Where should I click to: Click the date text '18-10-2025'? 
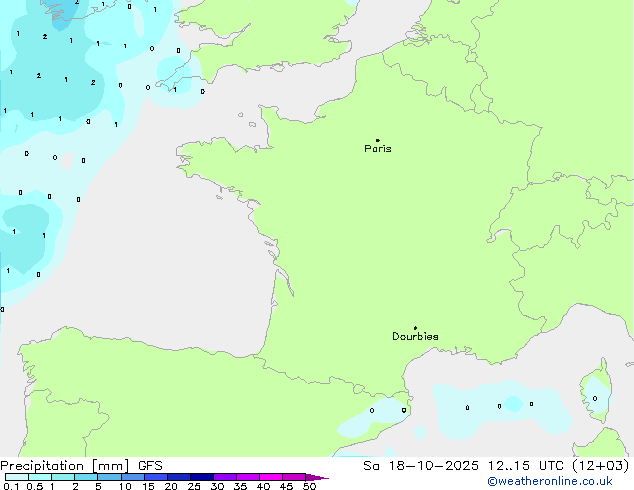[433, 466]
